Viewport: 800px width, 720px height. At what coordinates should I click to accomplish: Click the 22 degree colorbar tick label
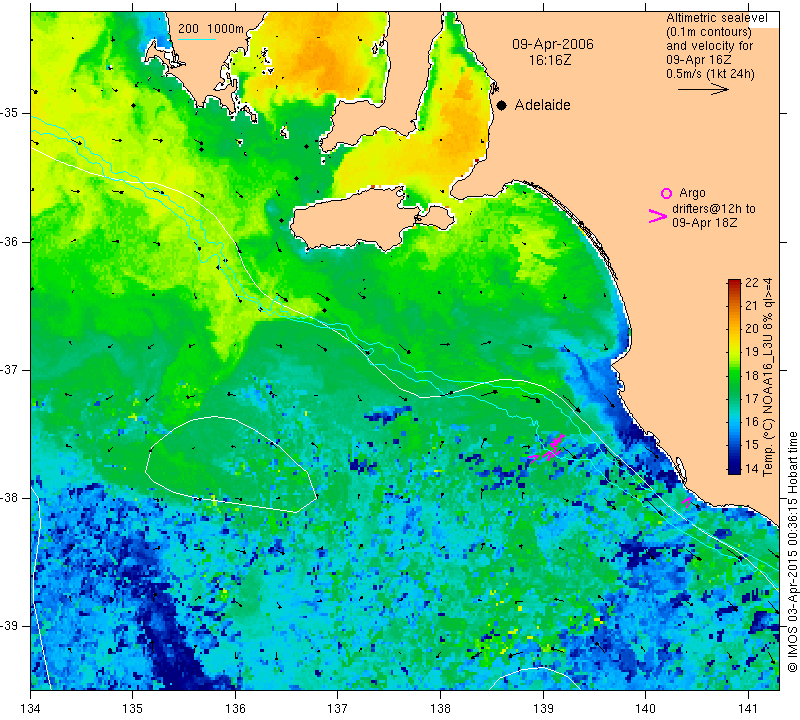(x=752, y=283)
